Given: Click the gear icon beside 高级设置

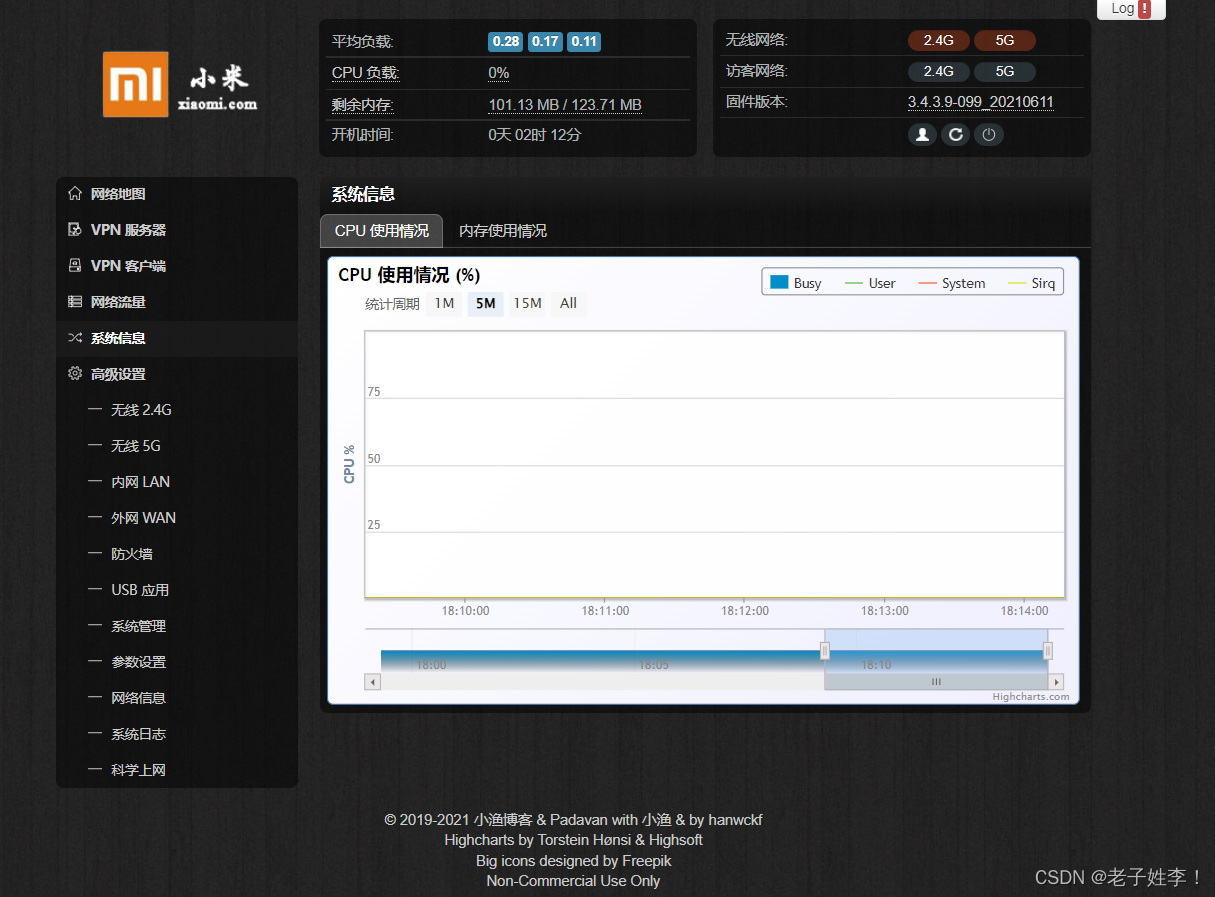Looking at the screenshot, I should 75,373.
